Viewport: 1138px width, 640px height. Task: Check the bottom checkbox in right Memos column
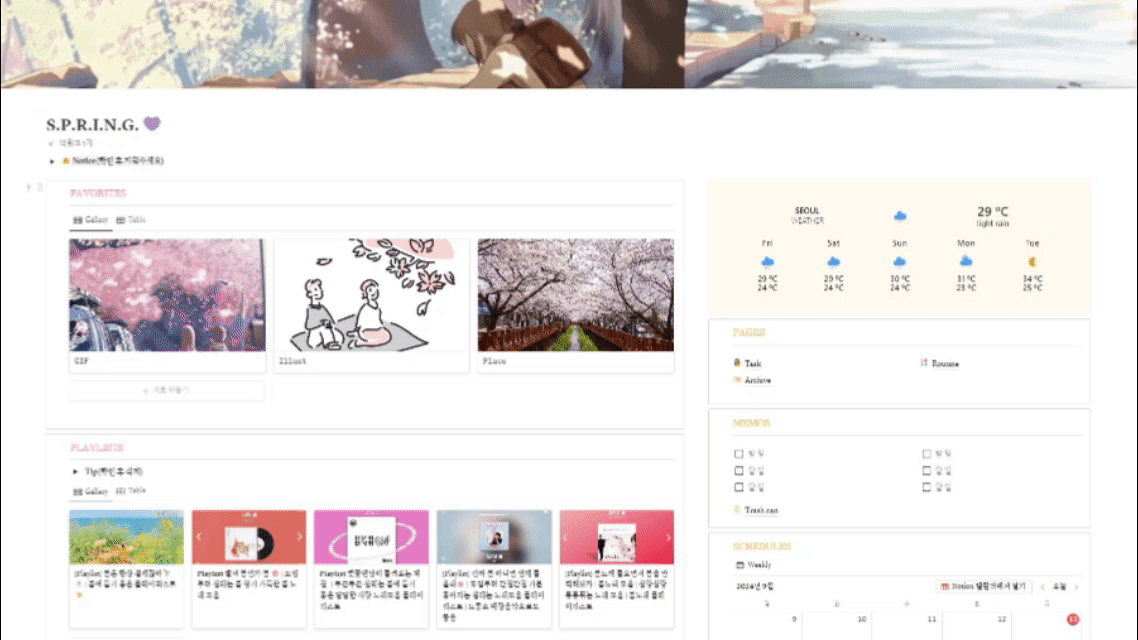(926, 487)
